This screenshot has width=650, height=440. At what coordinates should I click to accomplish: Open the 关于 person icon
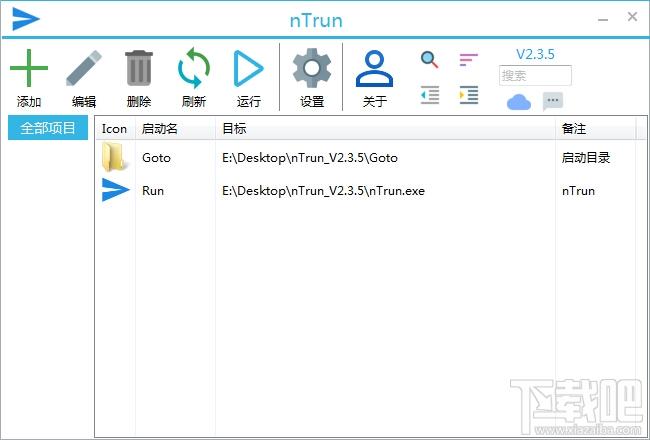click(374, 68)
